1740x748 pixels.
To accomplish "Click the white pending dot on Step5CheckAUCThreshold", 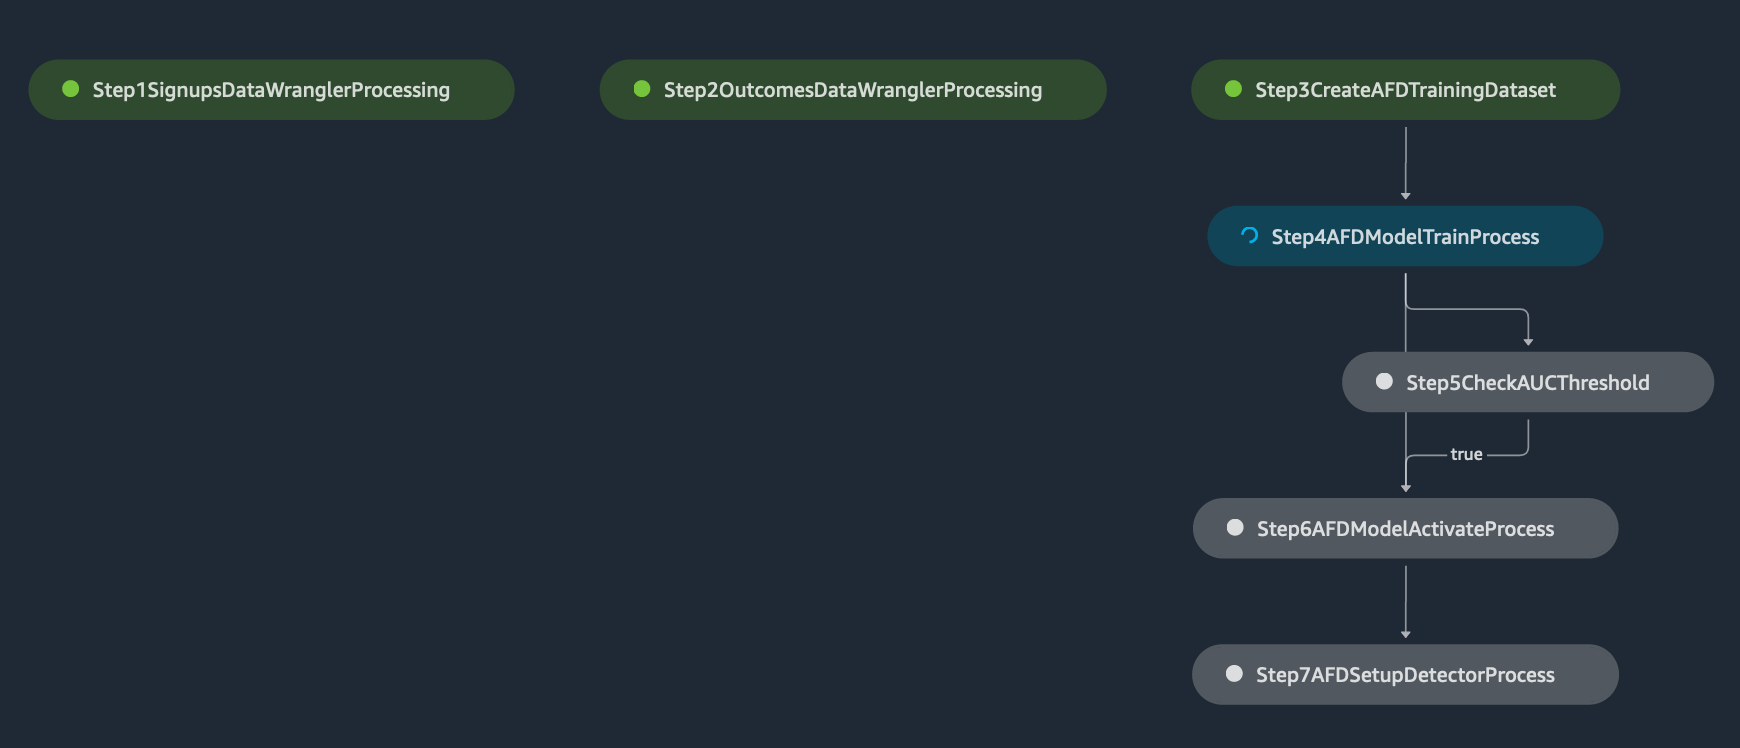I will 1384,381.
